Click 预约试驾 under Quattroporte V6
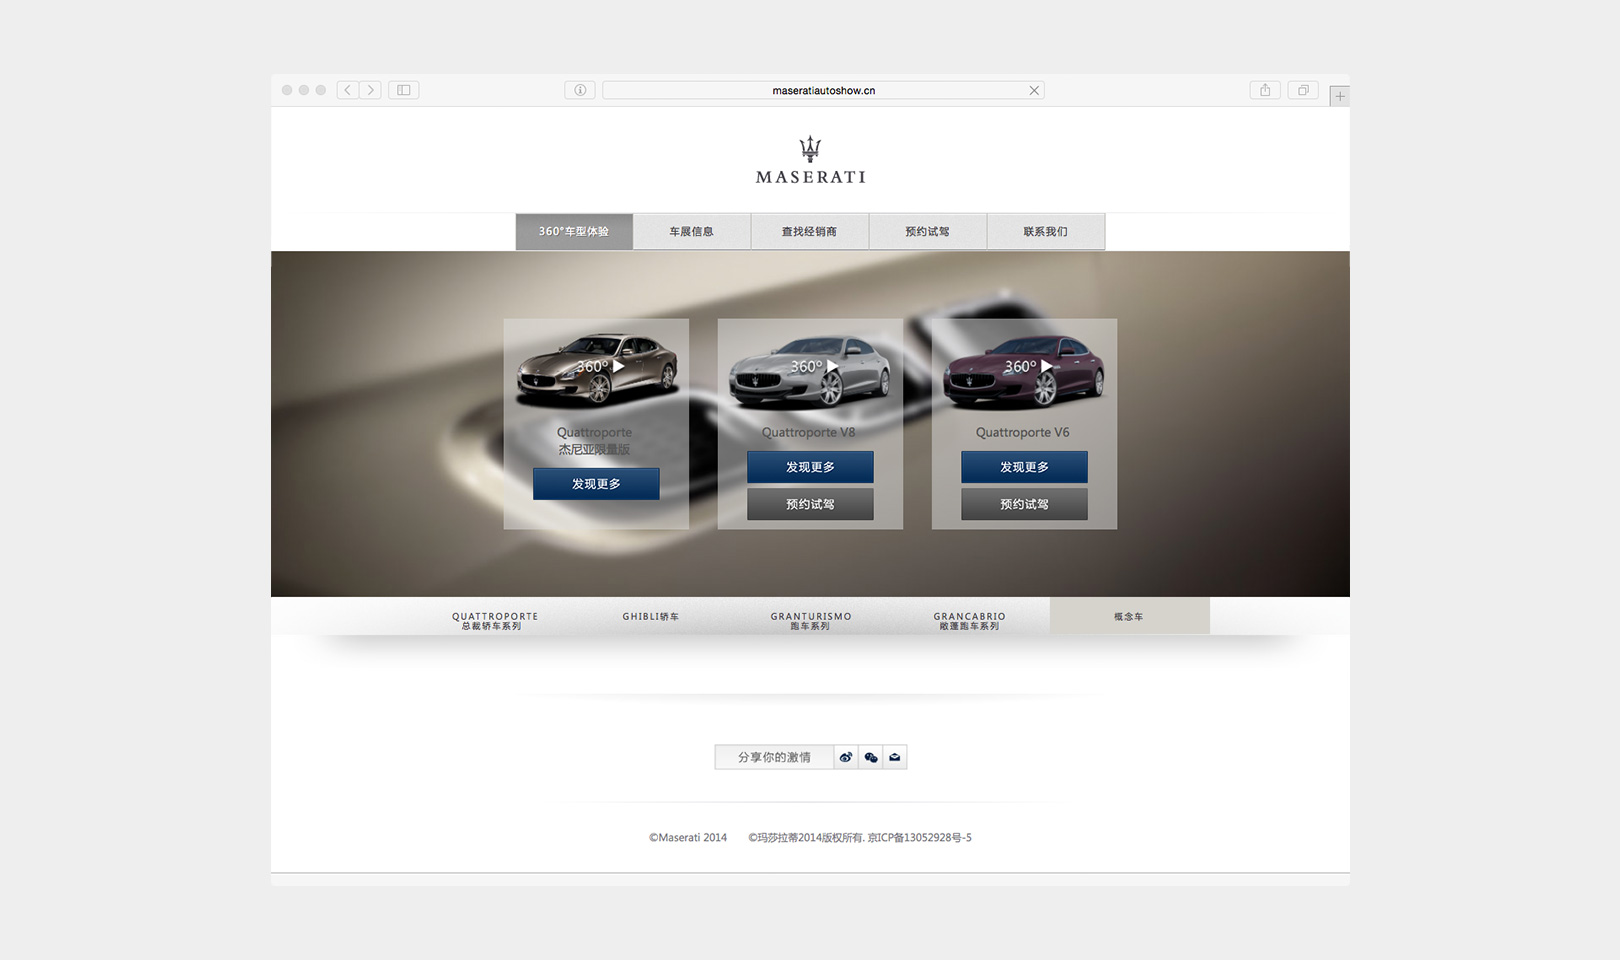This screenshot has width=1620, height=960. tap(1024, 504)
